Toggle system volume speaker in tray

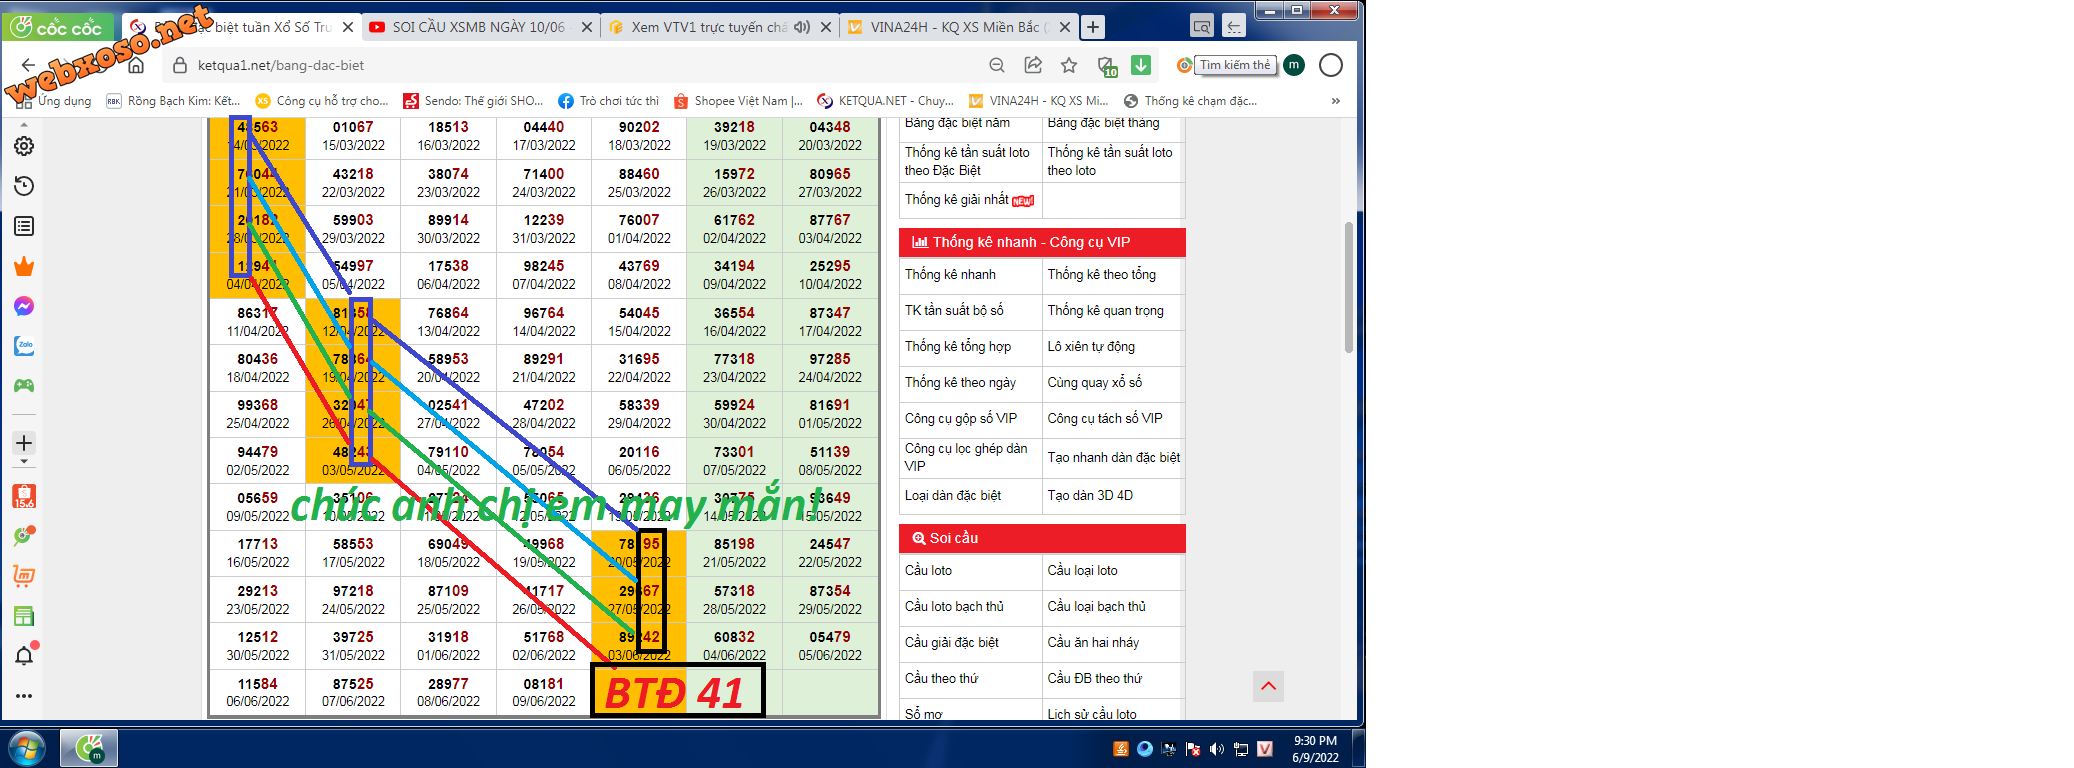[1216, 749]
